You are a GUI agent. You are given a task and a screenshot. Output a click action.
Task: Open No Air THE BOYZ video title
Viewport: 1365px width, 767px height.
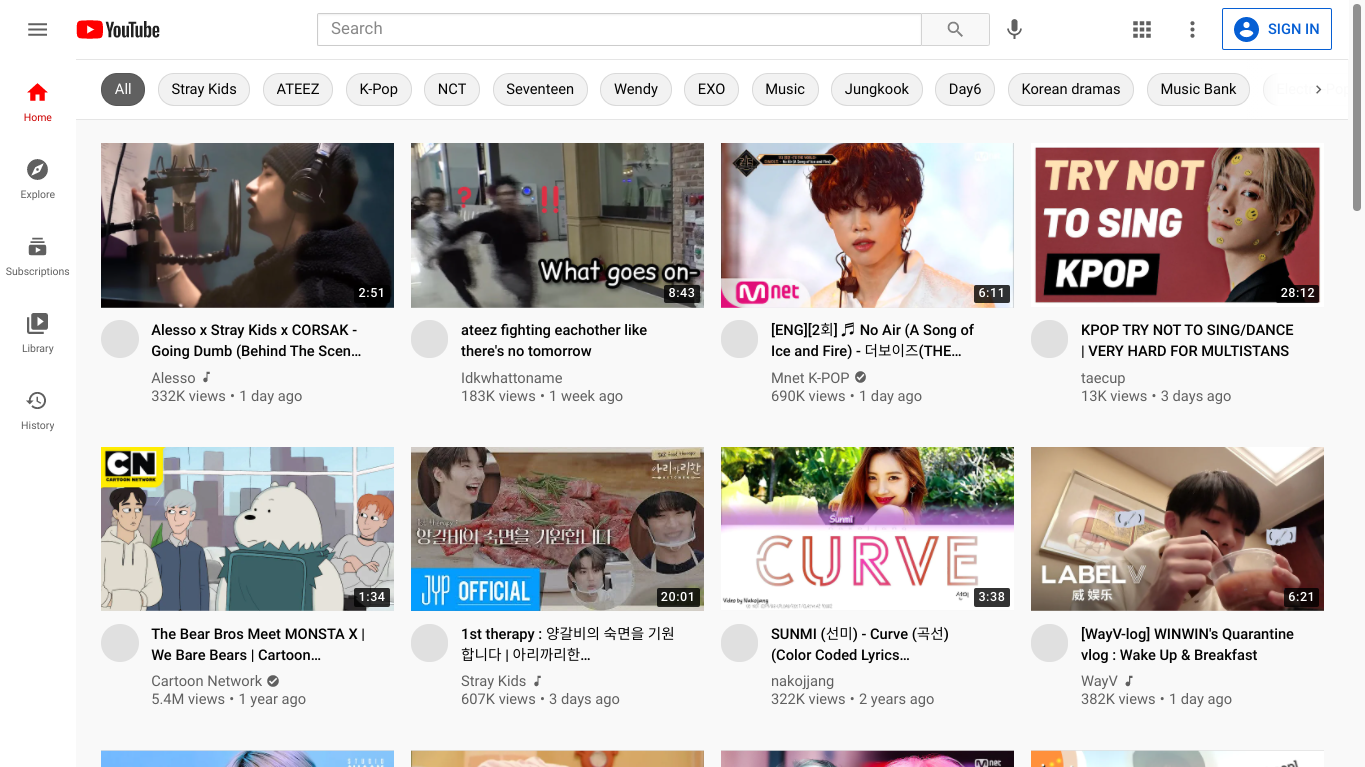pos(872,340)
